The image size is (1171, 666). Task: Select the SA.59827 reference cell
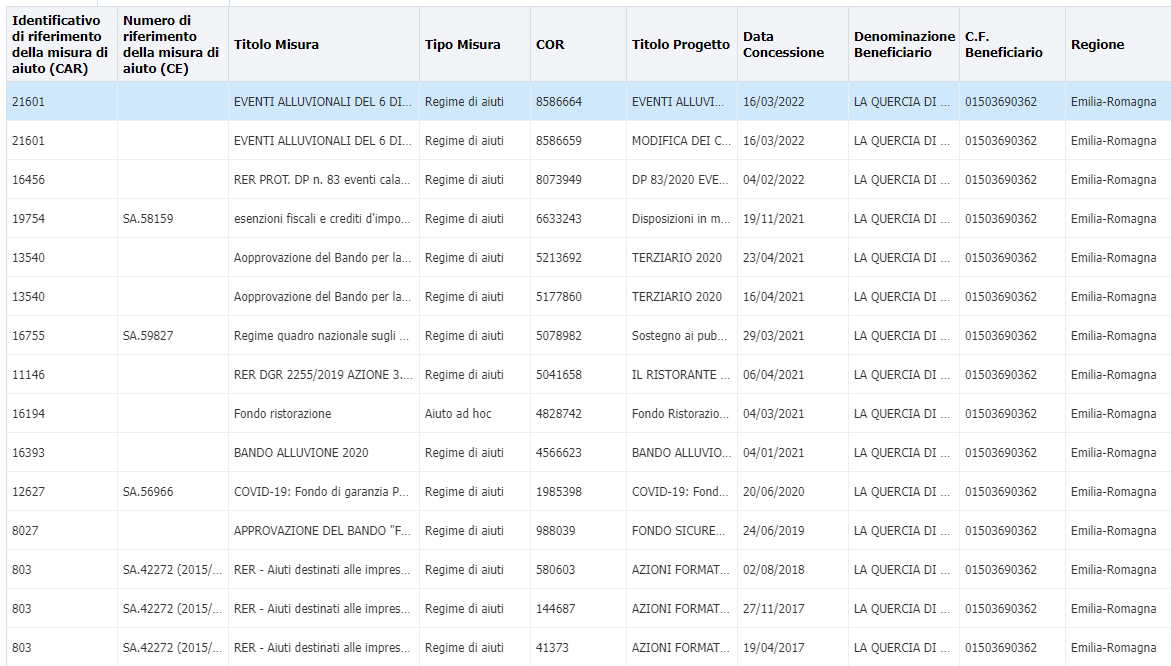click(148, 336)
